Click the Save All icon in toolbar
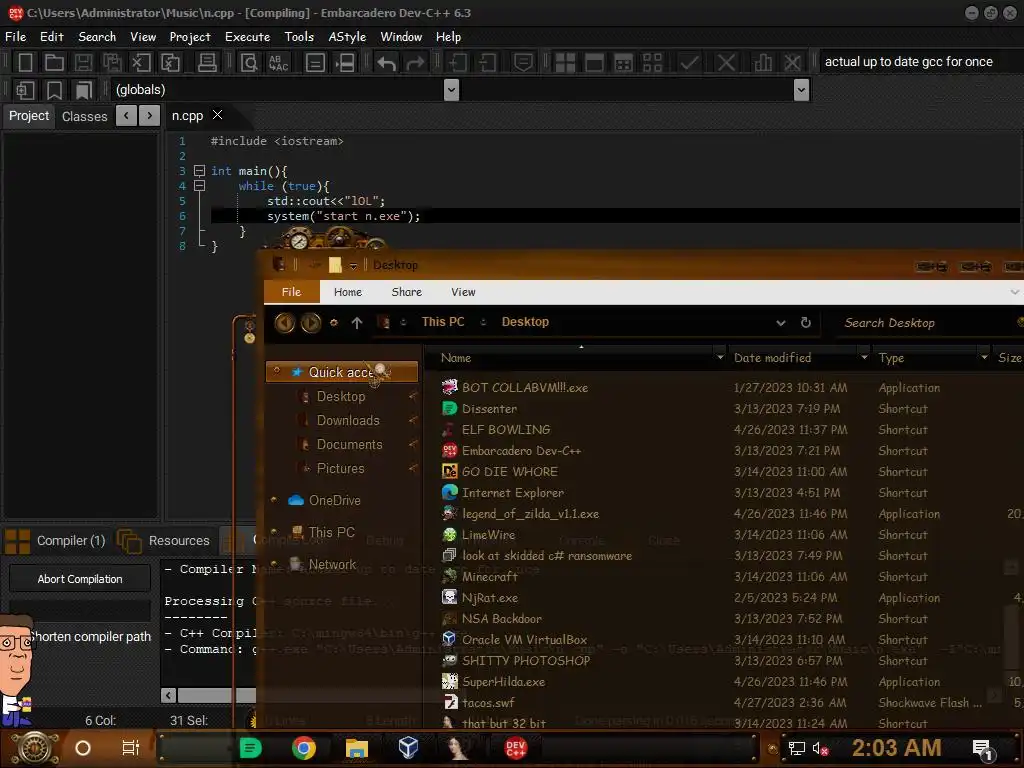Image resolution: width=1024 pixels, height=768 pixels. 112,63
